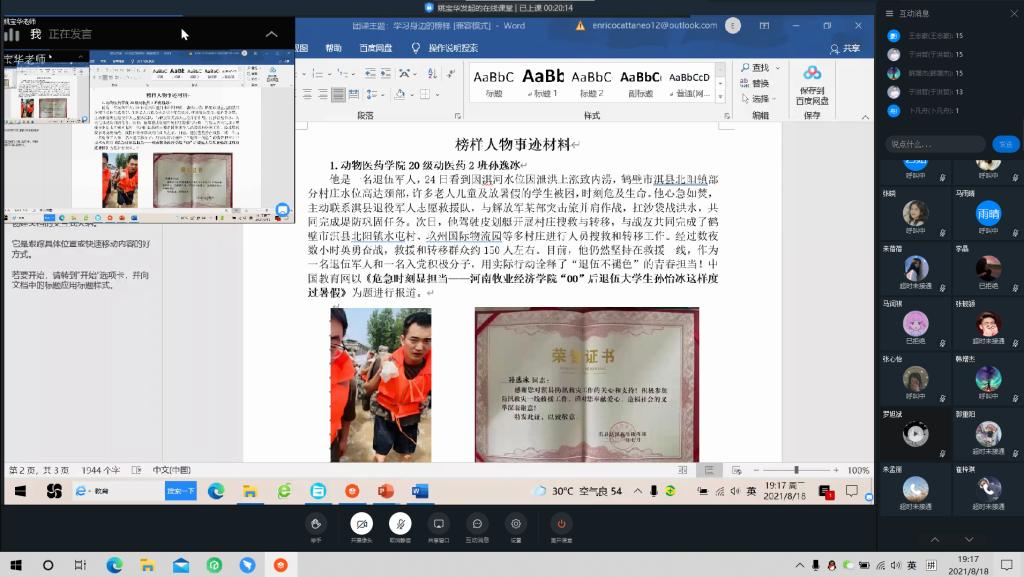Click the Replace (替换) button in ribbon
Image resolution: width=1024 pixels, height=577 pixels.
(755, 83)
